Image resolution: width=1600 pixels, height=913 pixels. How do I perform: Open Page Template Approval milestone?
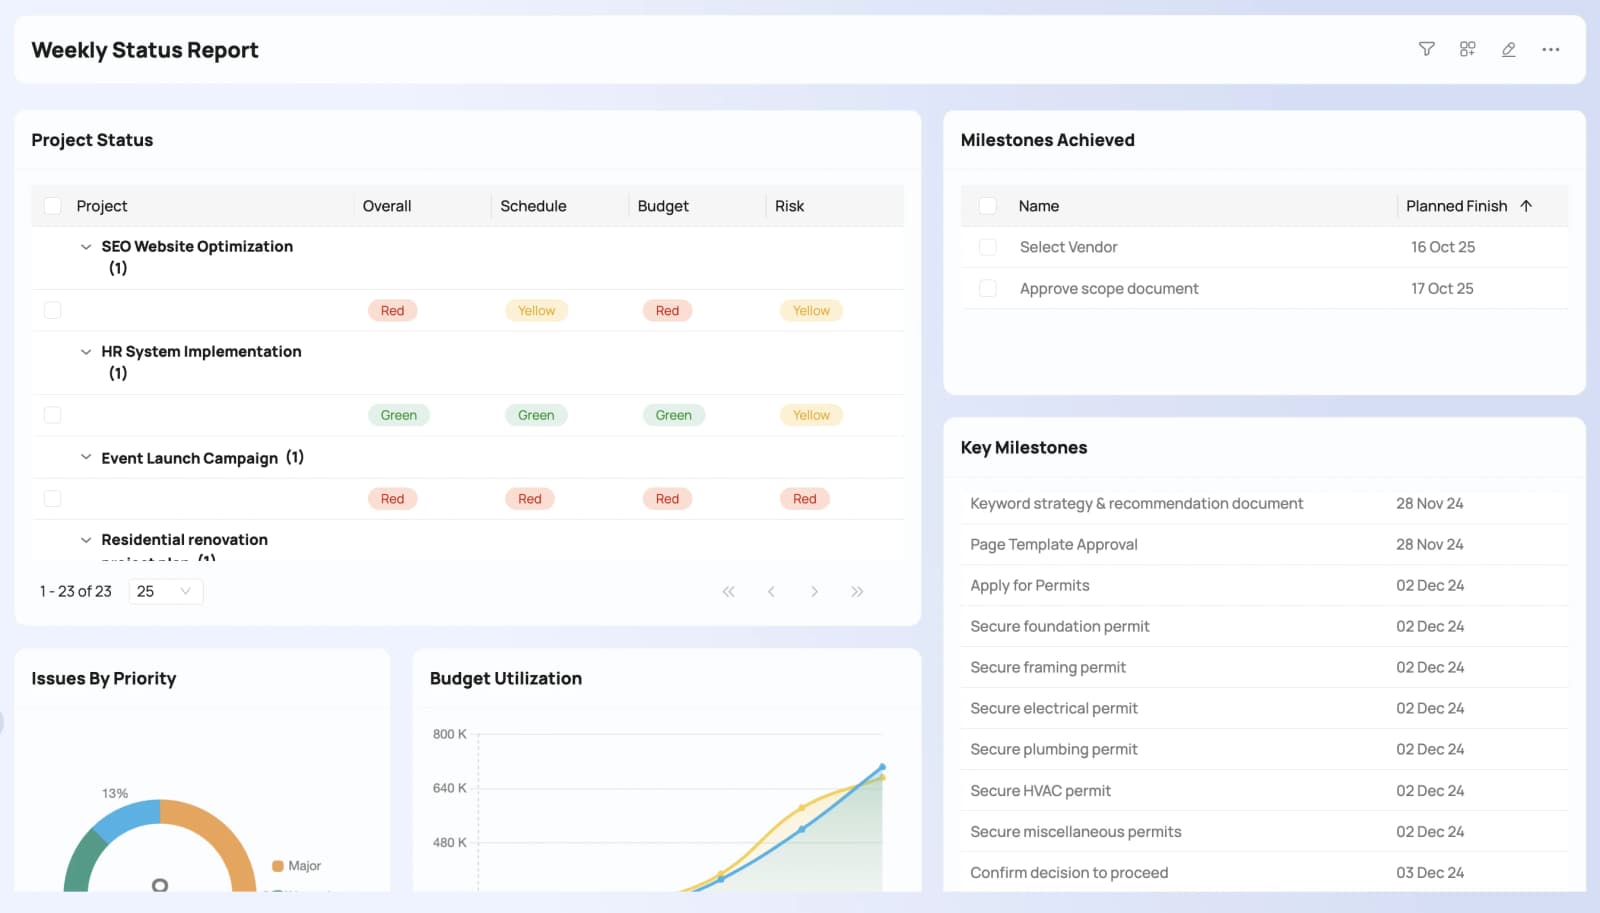[1054, 545]
